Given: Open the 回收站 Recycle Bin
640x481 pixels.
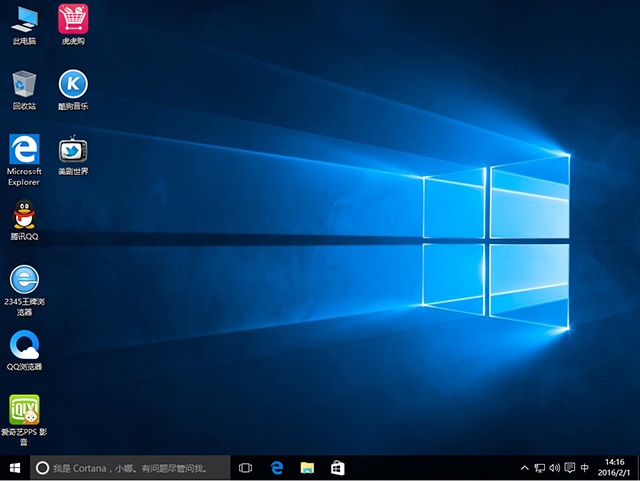Looking at the screenshot, I should (x=24, y=83).
